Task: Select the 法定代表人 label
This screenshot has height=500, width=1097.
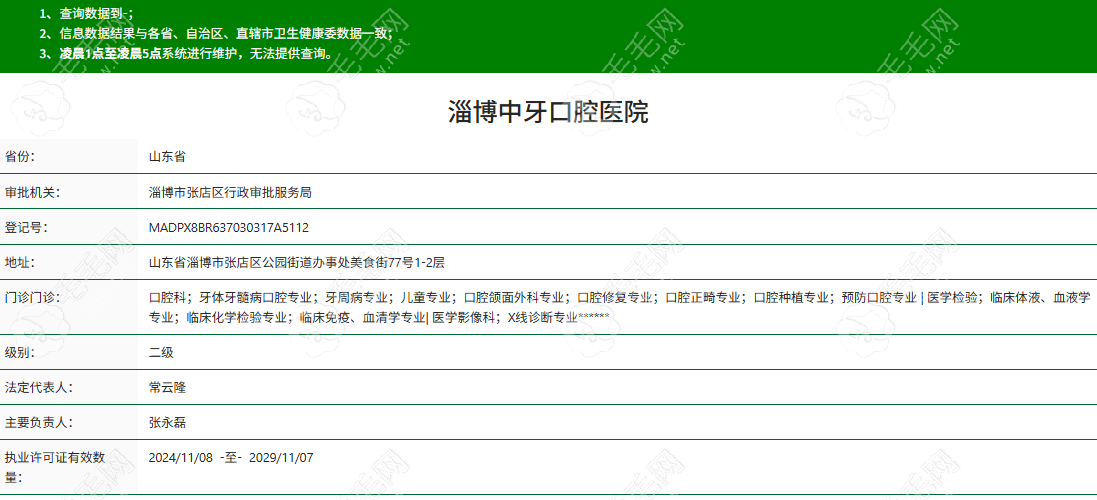Action: point(38,387)
